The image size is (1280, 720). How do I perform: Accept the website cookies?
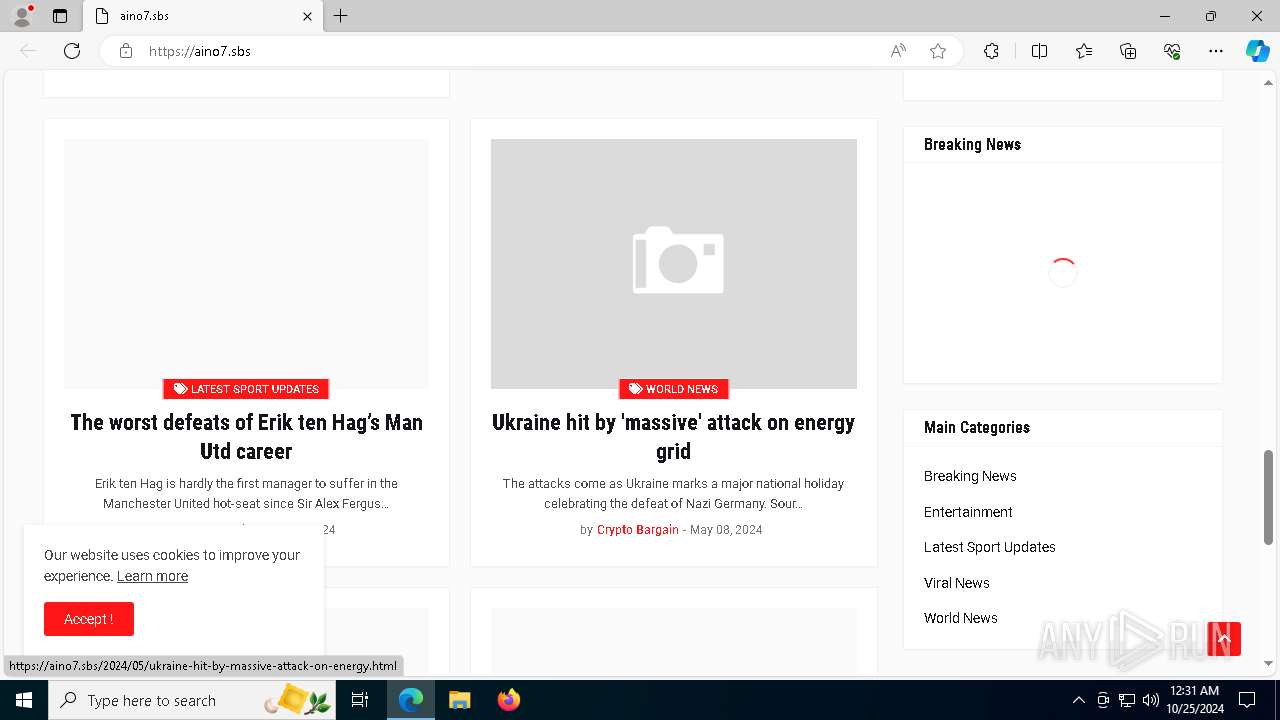[x=89, y=619]
